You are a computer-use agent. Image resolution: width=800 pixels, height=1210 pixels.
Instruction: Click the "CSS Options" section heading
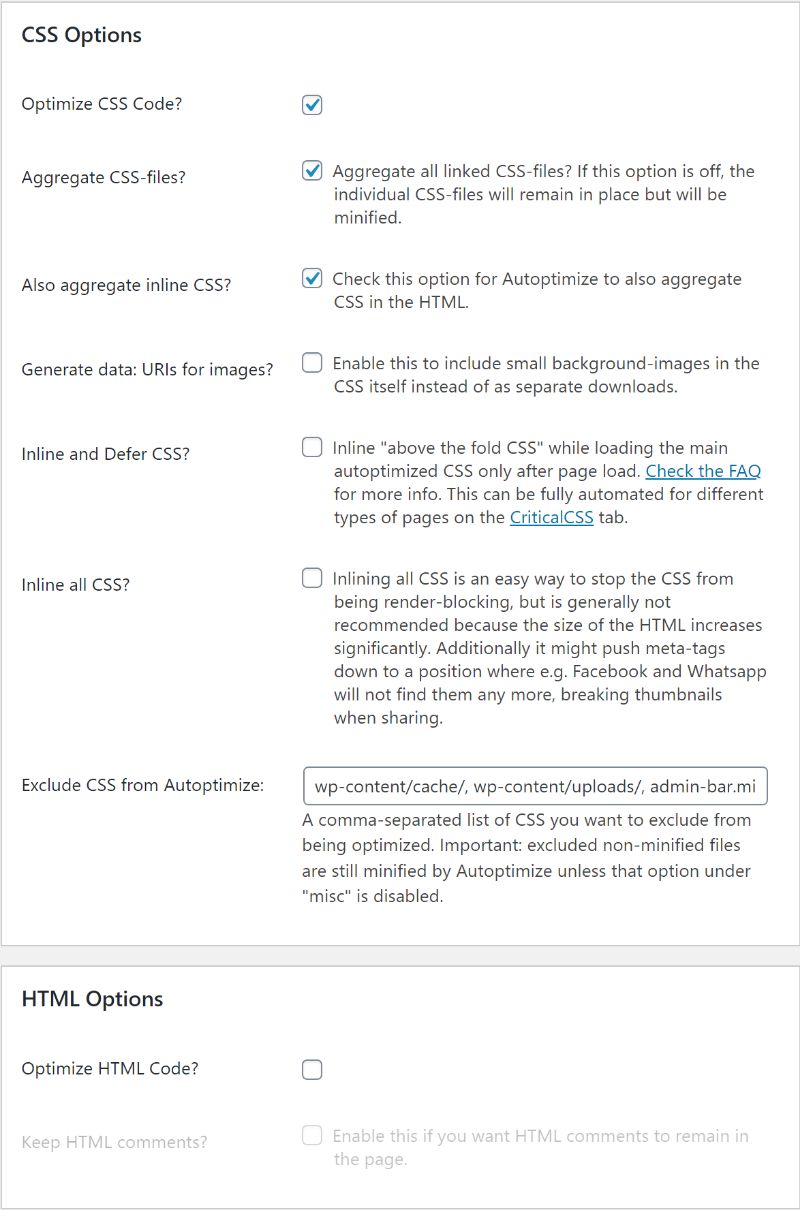(x=81, y=35)
